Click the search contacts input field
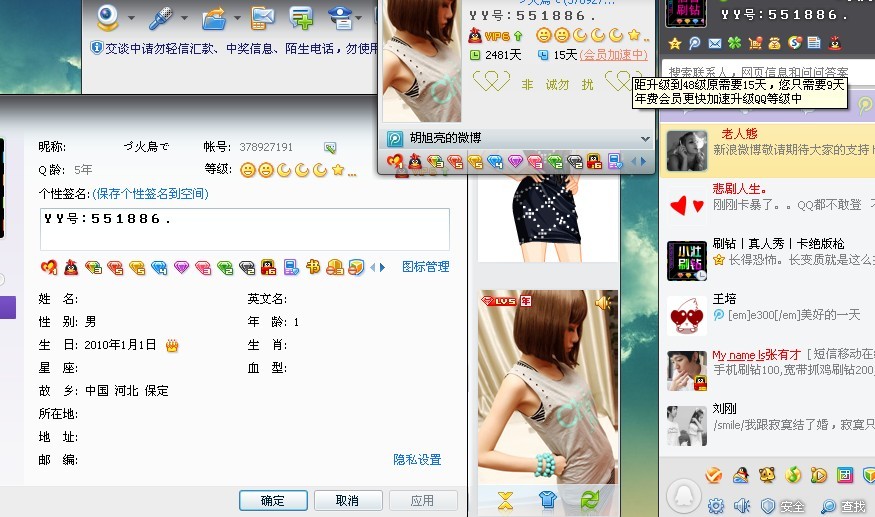 coord(767,72)
